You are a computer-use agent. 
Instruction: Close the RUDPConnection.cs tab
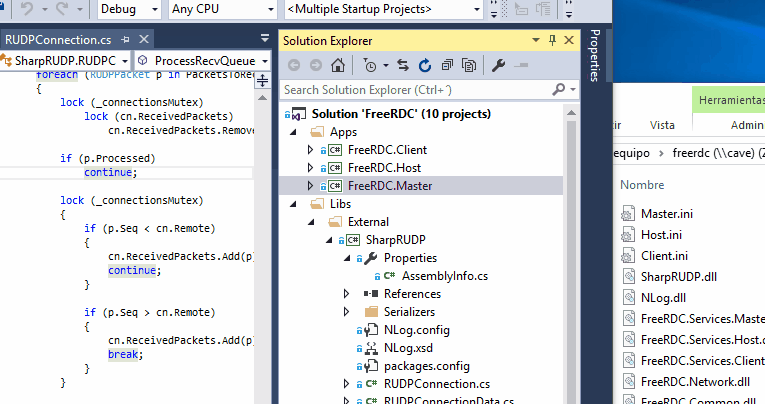point(144,39)
